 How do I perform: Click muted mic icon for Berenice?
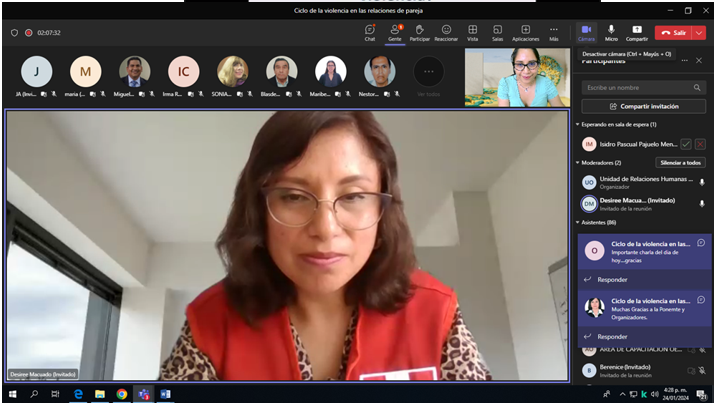[702, 371]
